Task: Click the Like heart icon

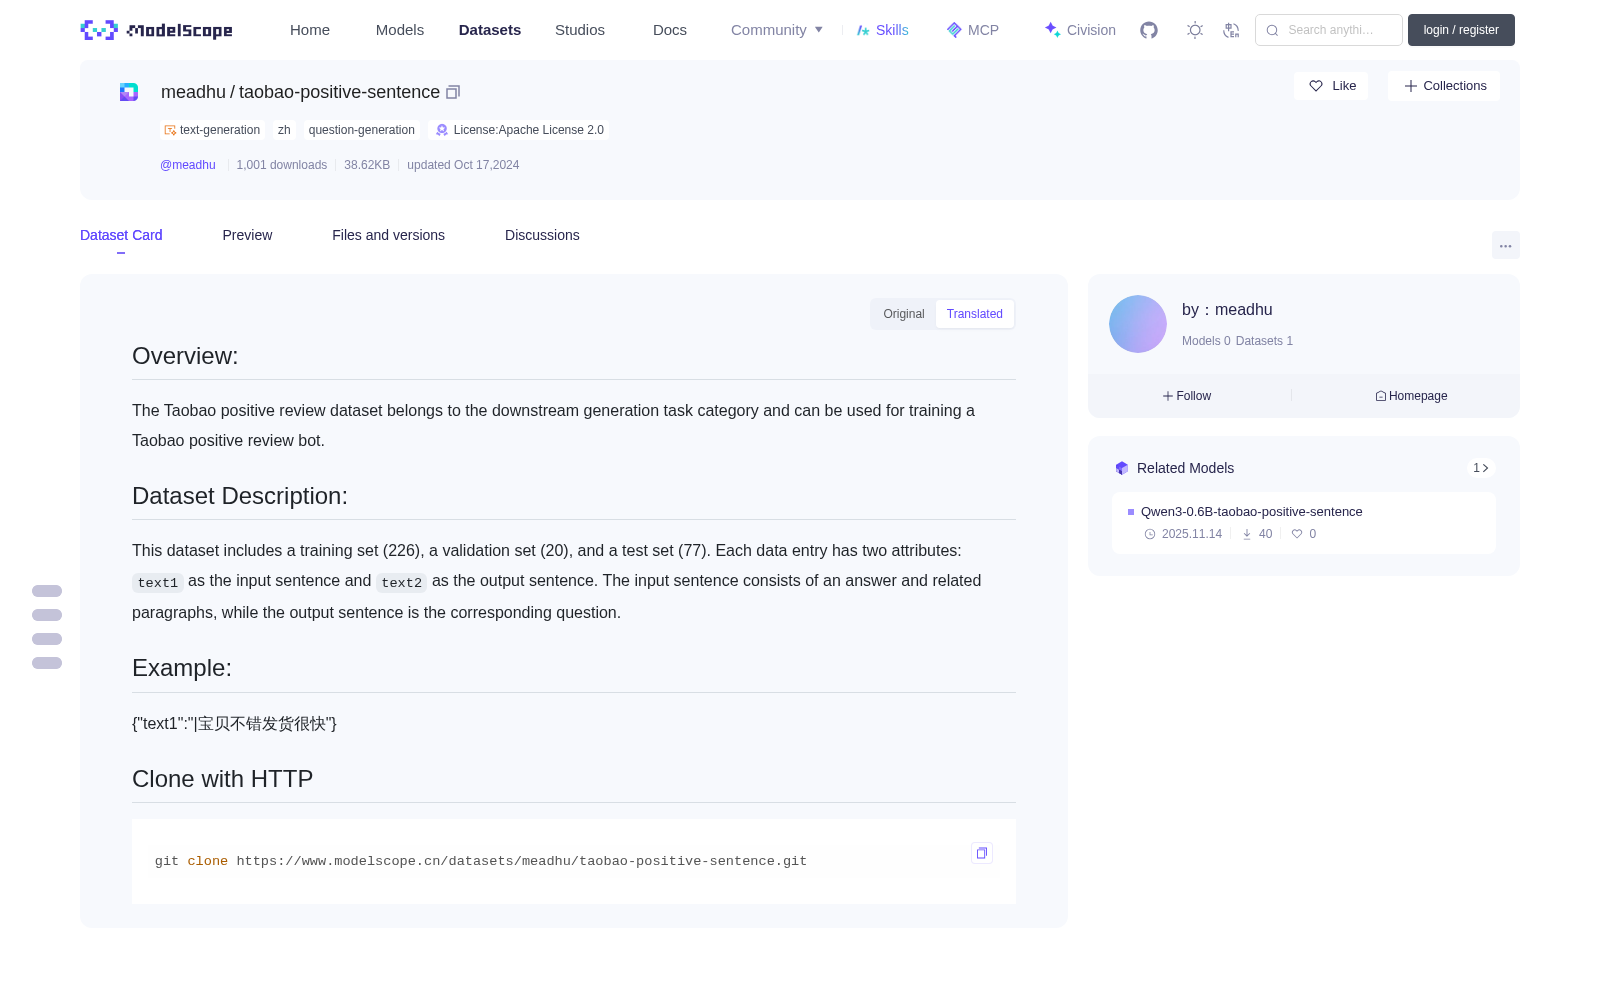Action: 1316,86
